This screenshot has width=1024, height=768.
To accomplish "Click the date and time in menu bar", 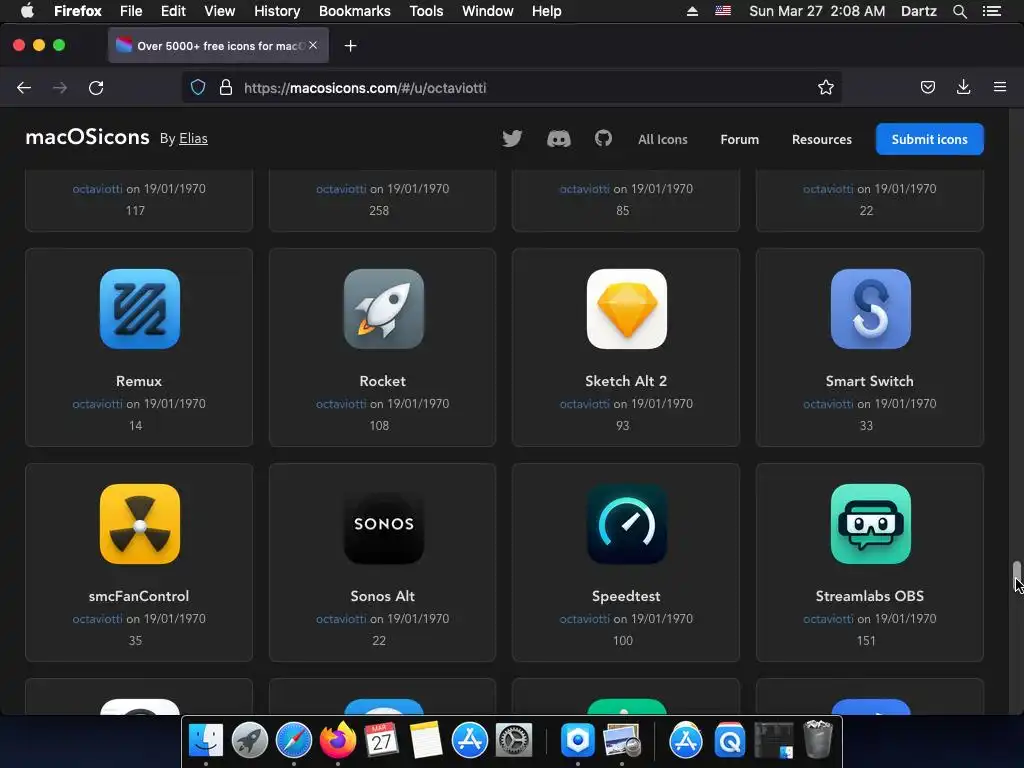I will coord(817,11).
